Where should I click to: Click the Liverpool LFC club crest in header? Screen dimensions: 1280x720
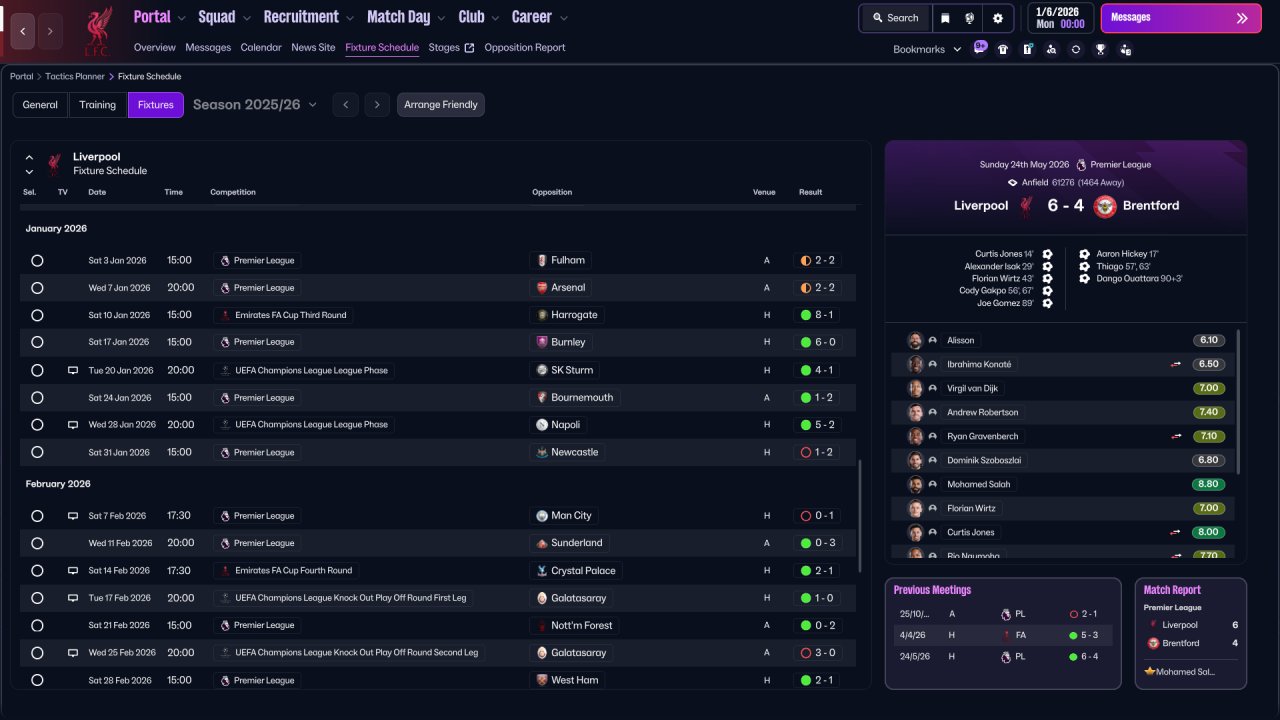pos(97,31)
